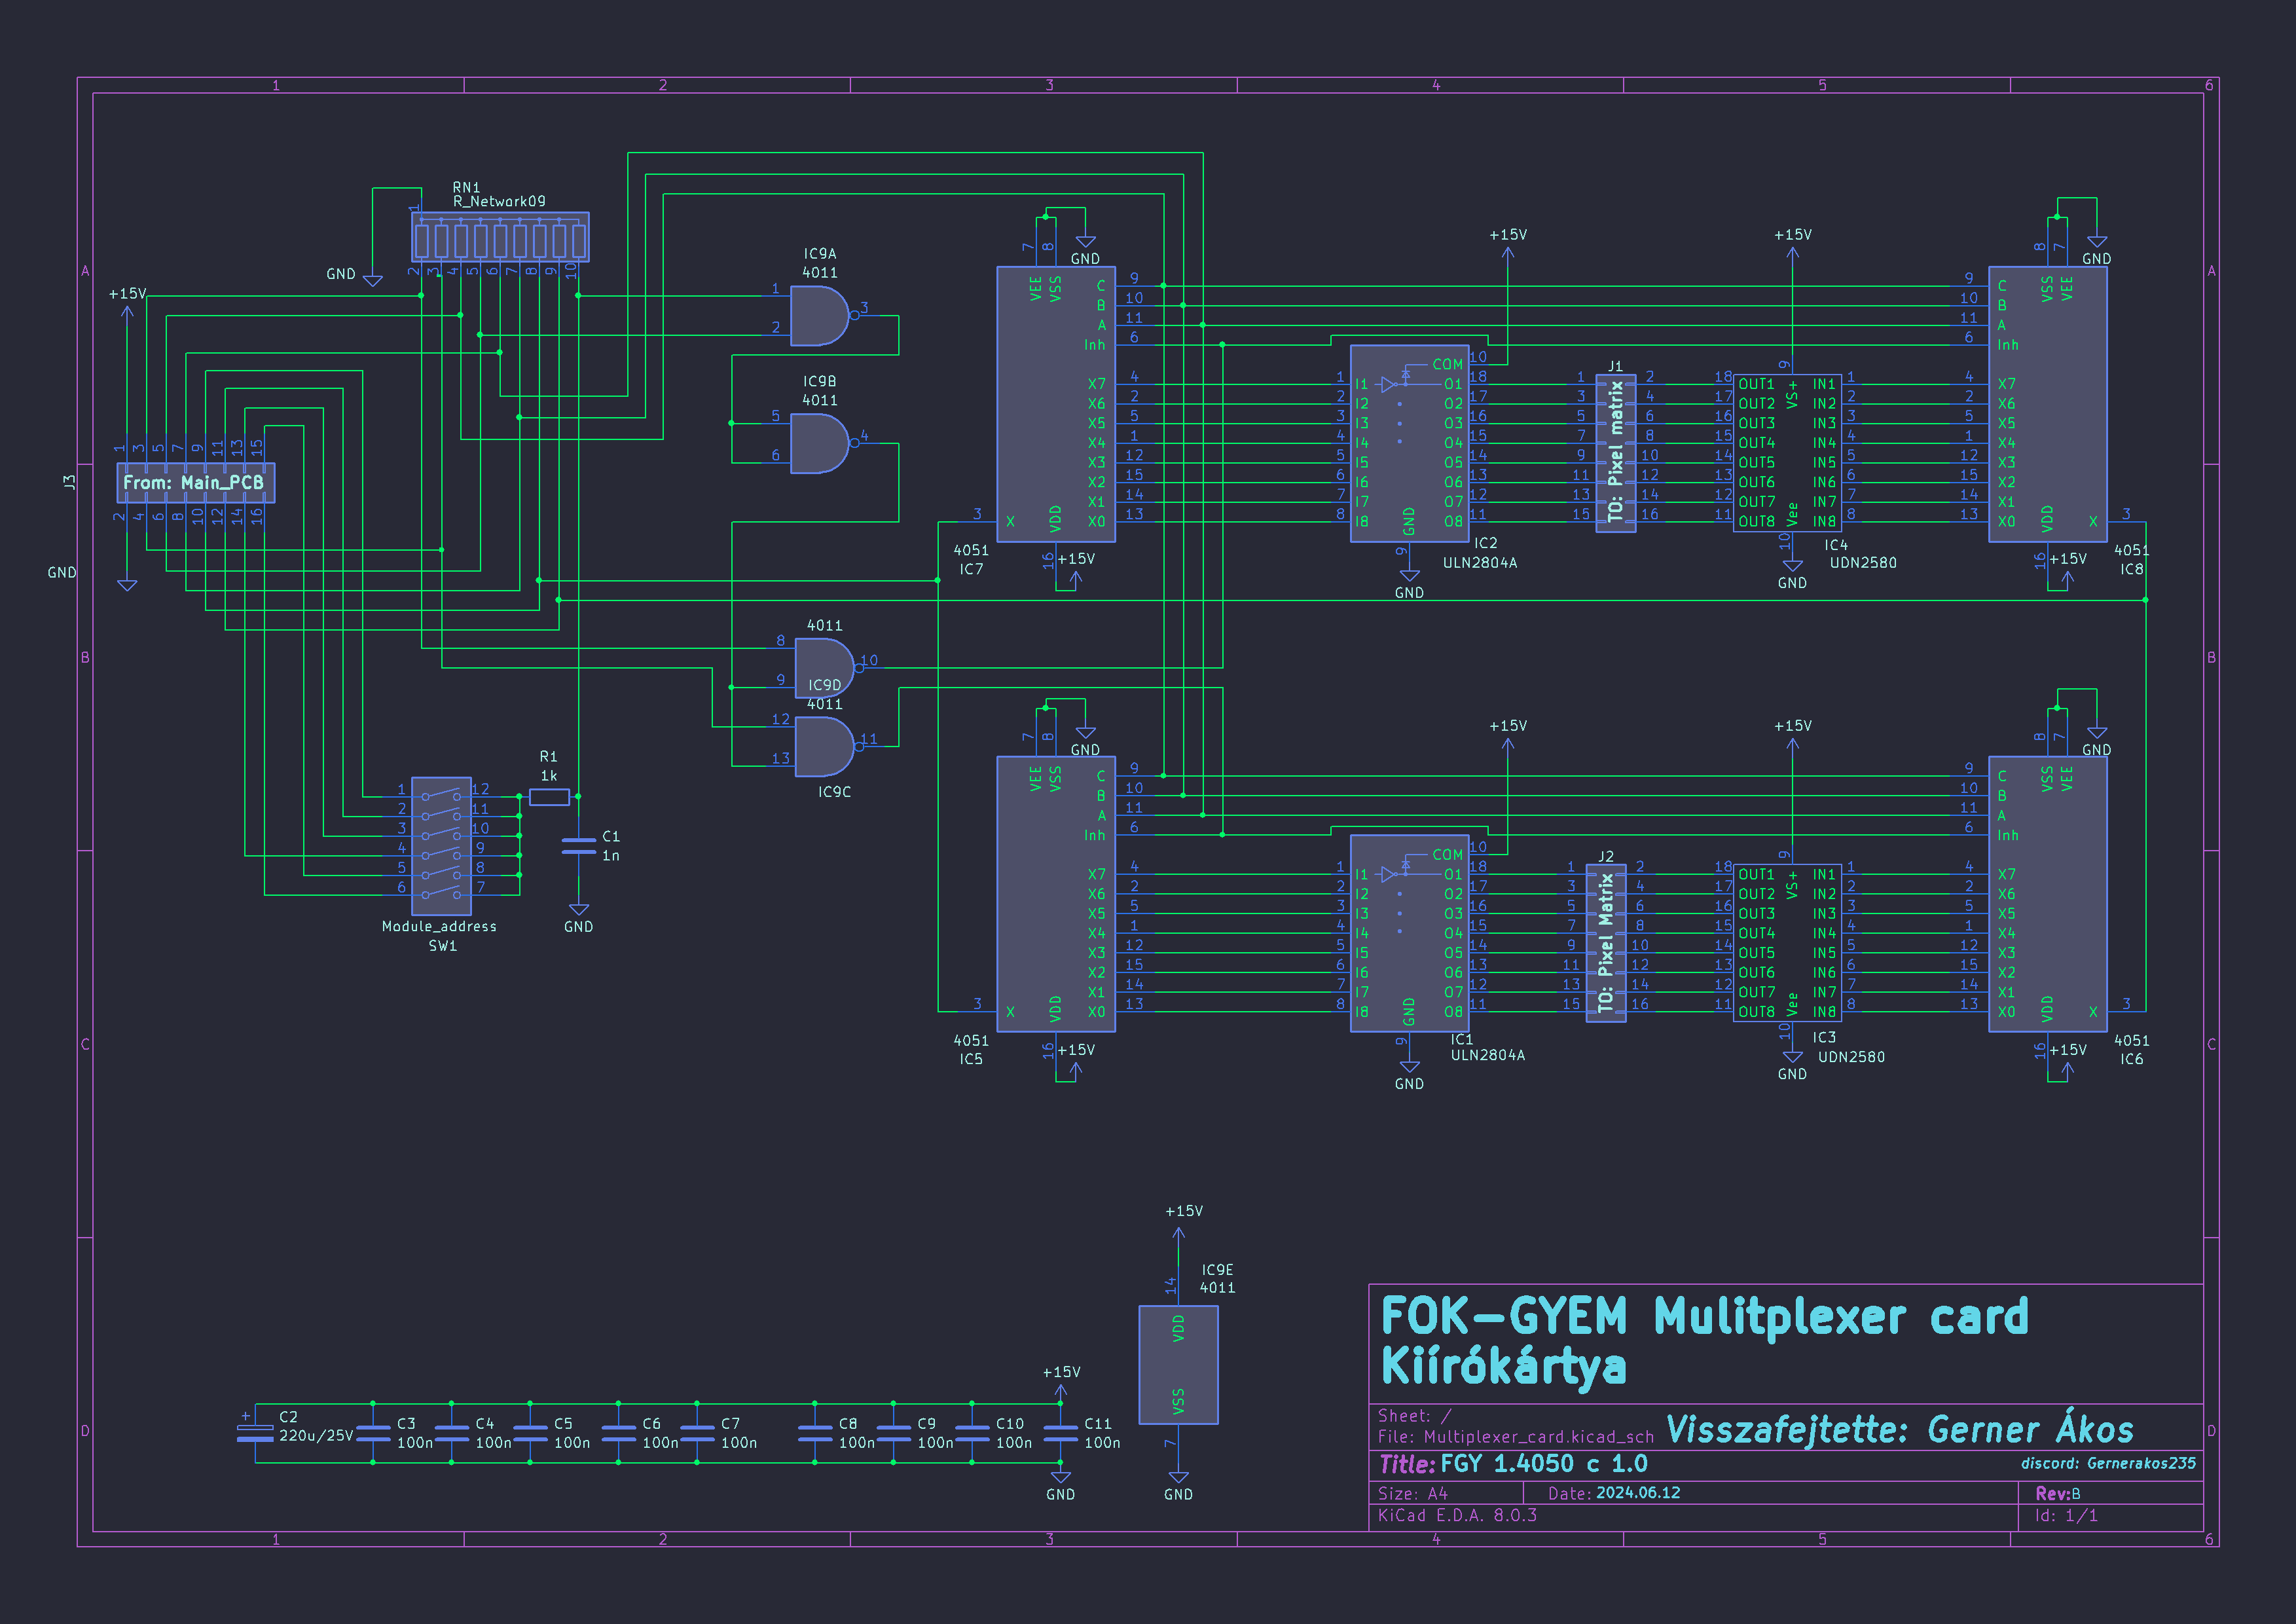Viewport: 2296px width, 1624px height.
Task: Click the IC8 4051 multiplexer body
Action: 2047,404
